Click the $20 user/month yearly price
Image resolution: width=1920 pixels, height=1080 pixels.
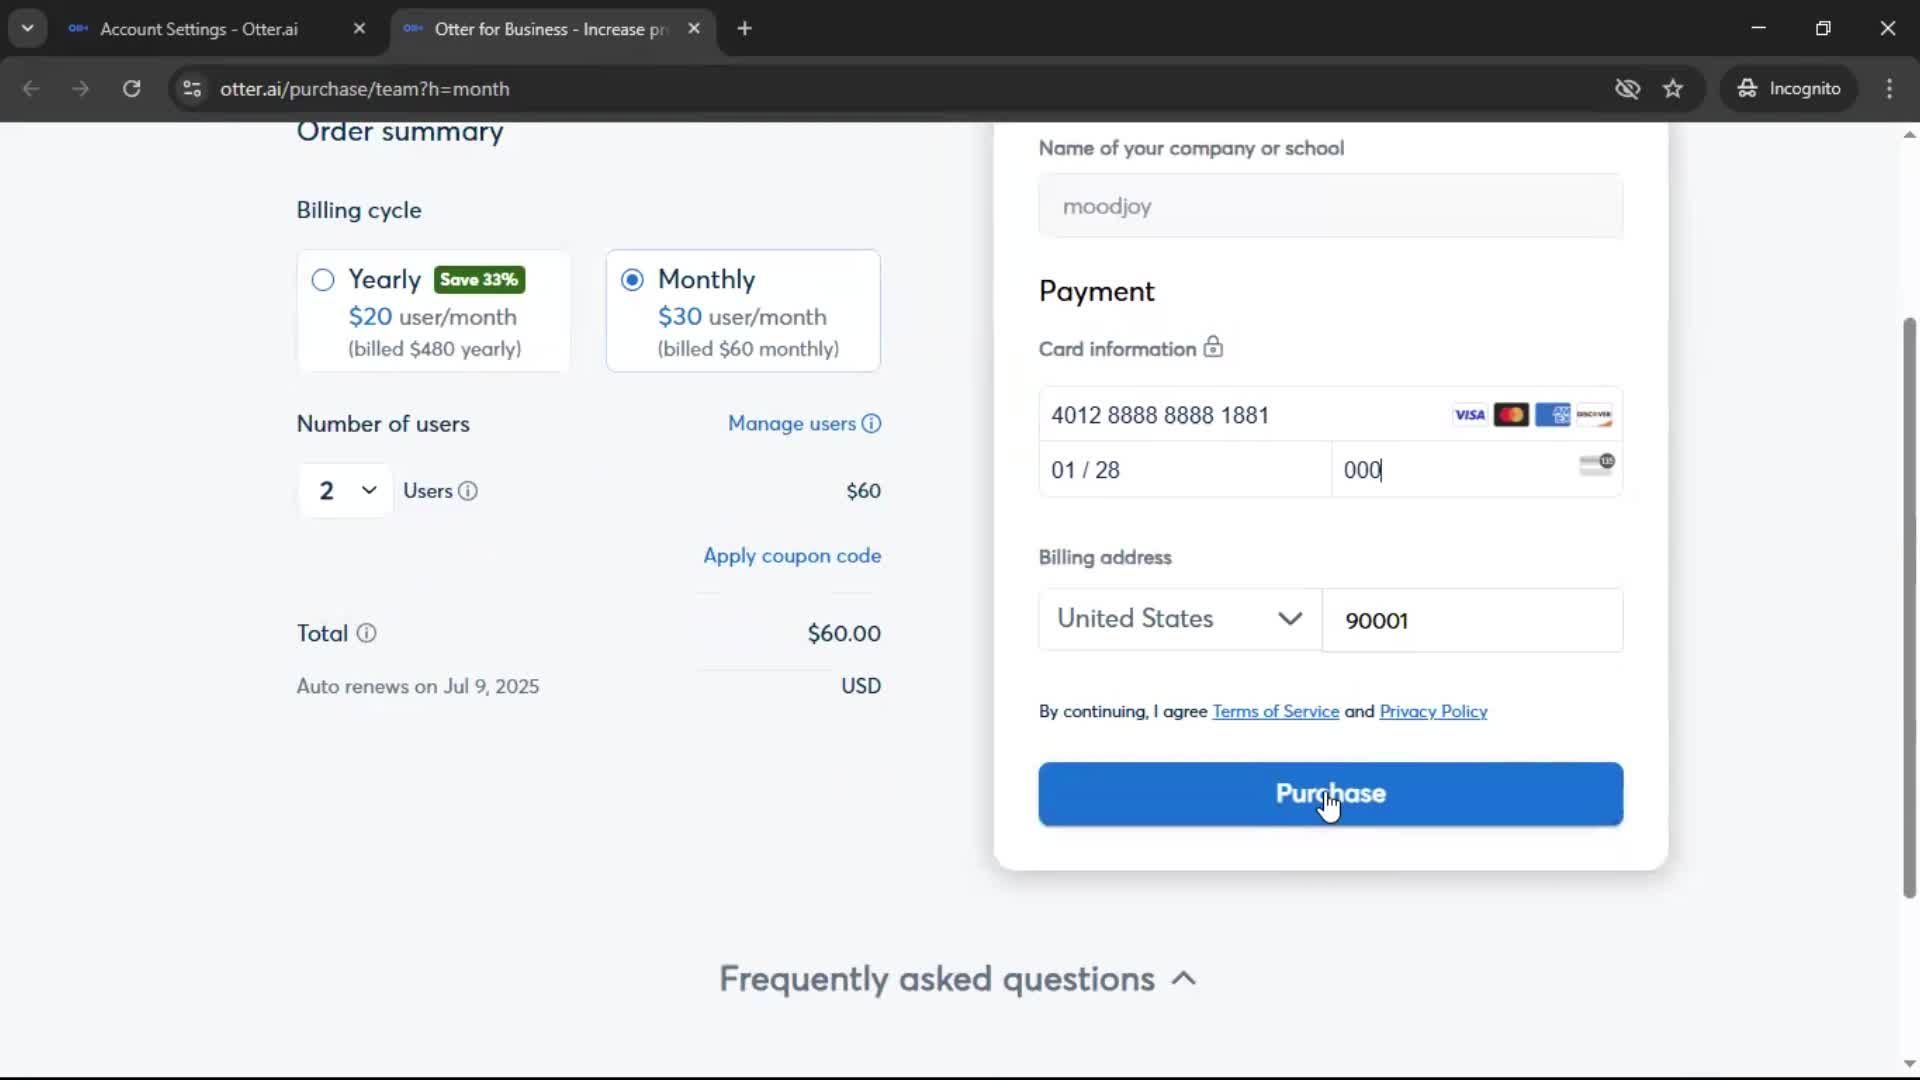tap(433, 317)
